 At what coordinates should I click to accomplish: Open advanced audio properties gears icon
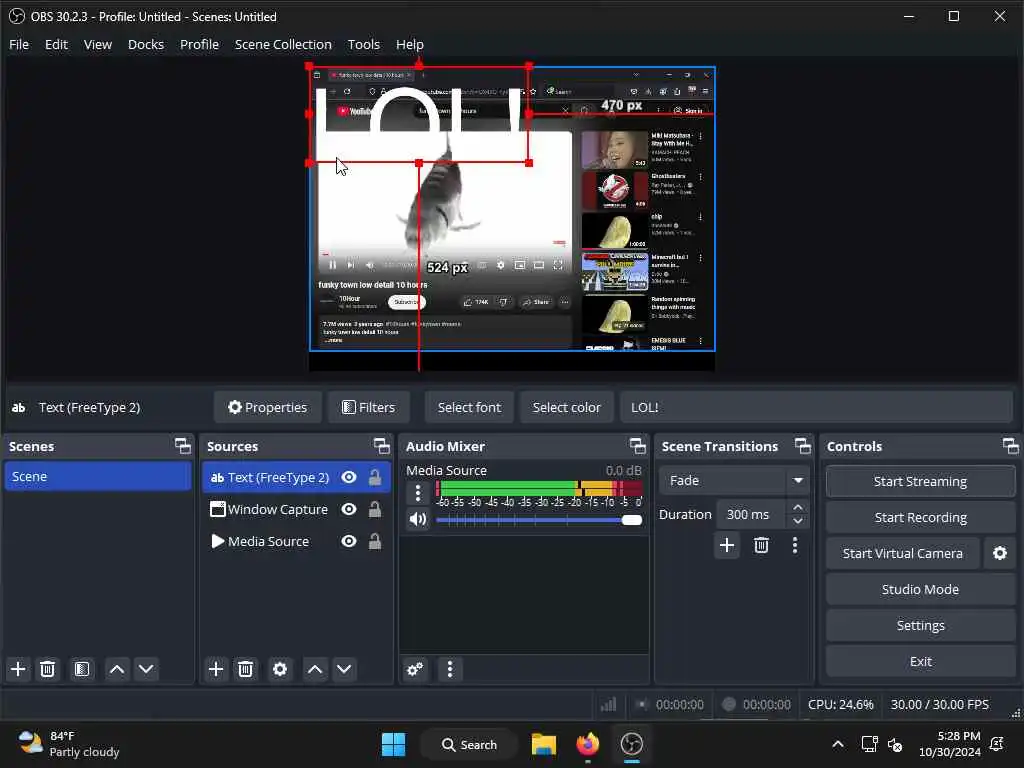coord(415,669)
